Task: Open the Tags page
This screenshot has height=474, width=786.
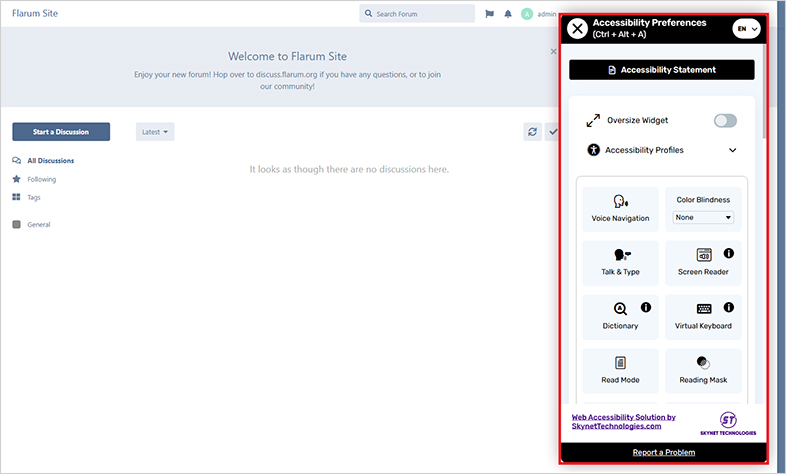Action: (26, 197)
